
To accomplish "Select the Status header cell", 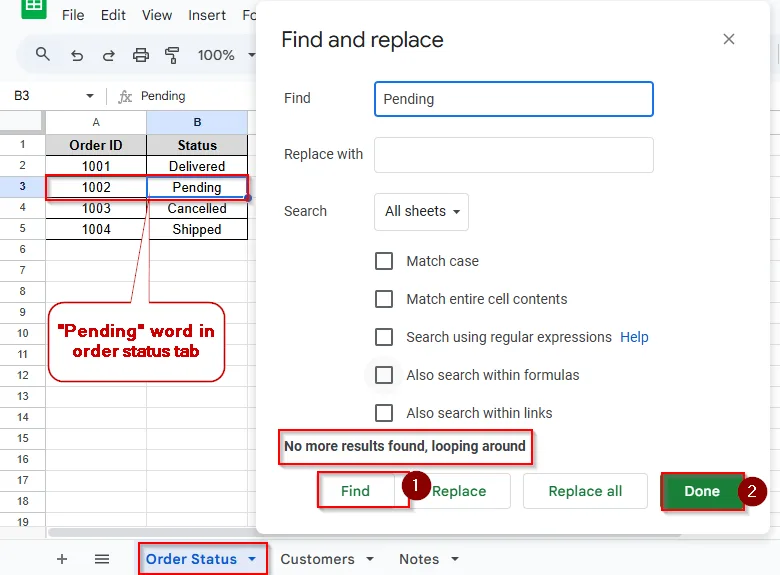I will click(197, 145).
